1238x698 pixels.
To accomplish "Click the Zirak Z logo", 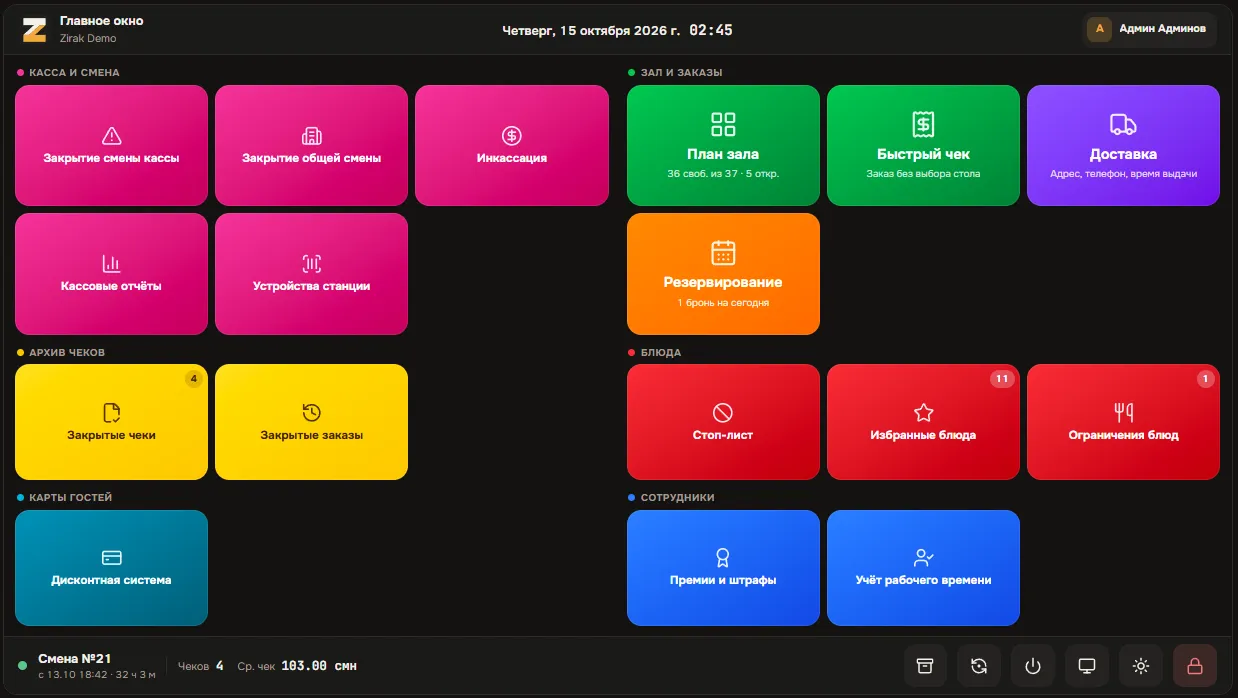I will tap(35, 30).
